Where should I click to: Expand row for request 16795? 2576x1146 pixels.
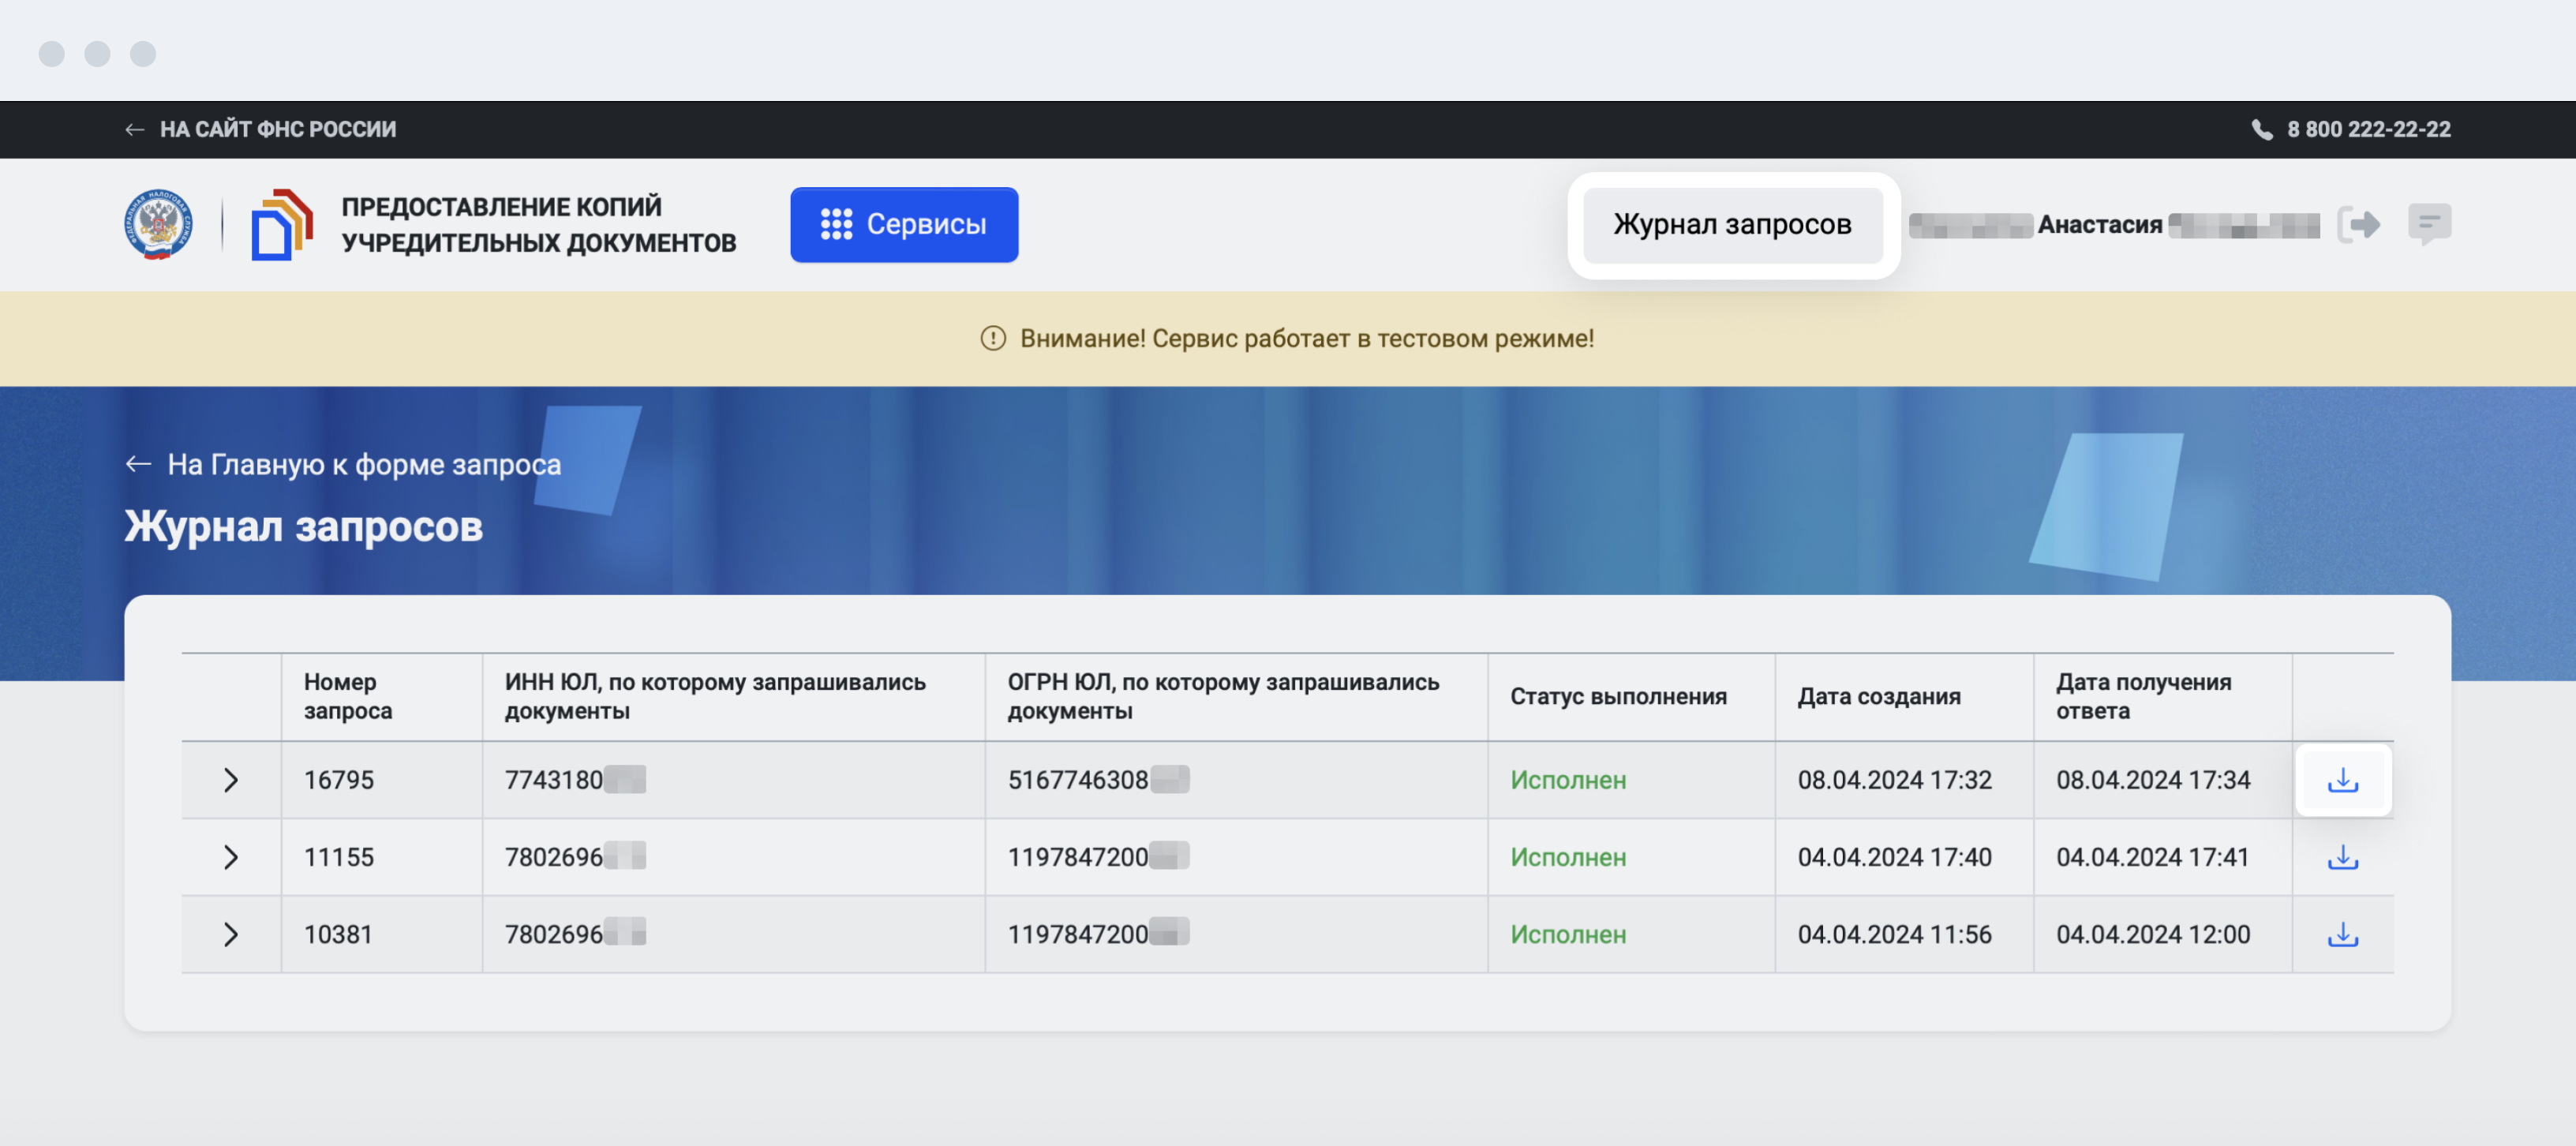click(x=230, y=780)
